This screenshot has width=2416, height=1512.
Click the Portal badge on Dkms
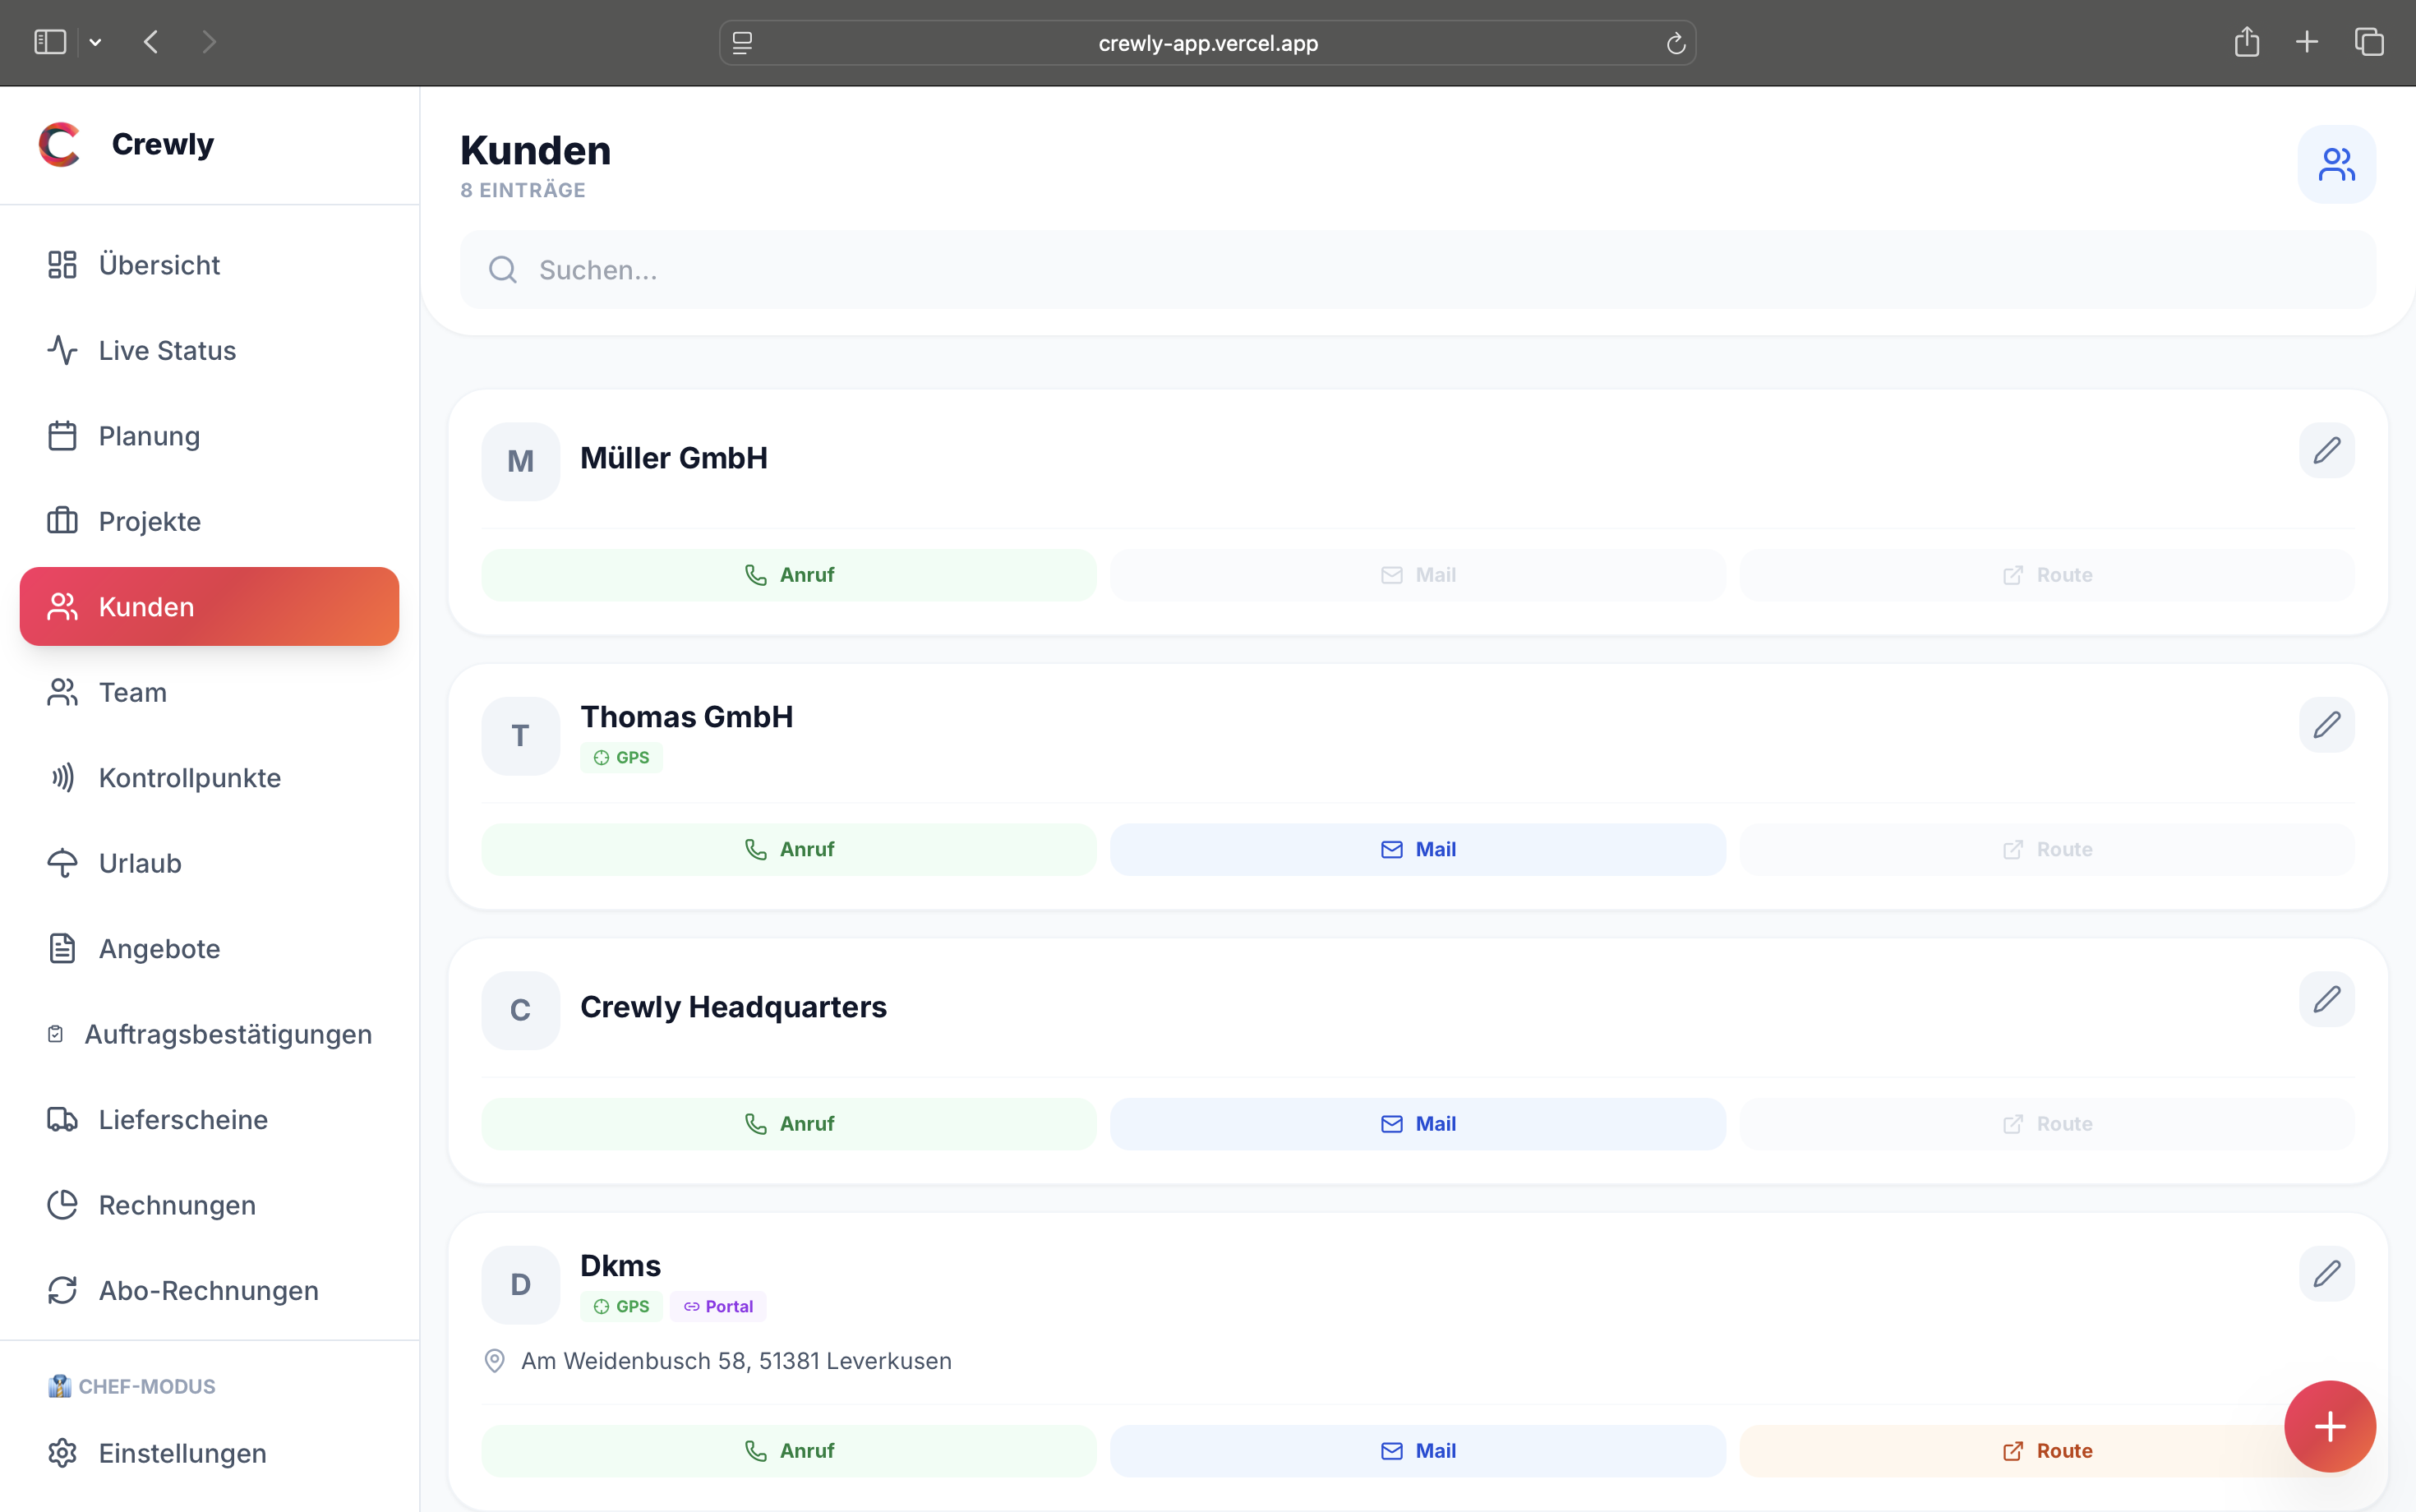[718, 1306]
